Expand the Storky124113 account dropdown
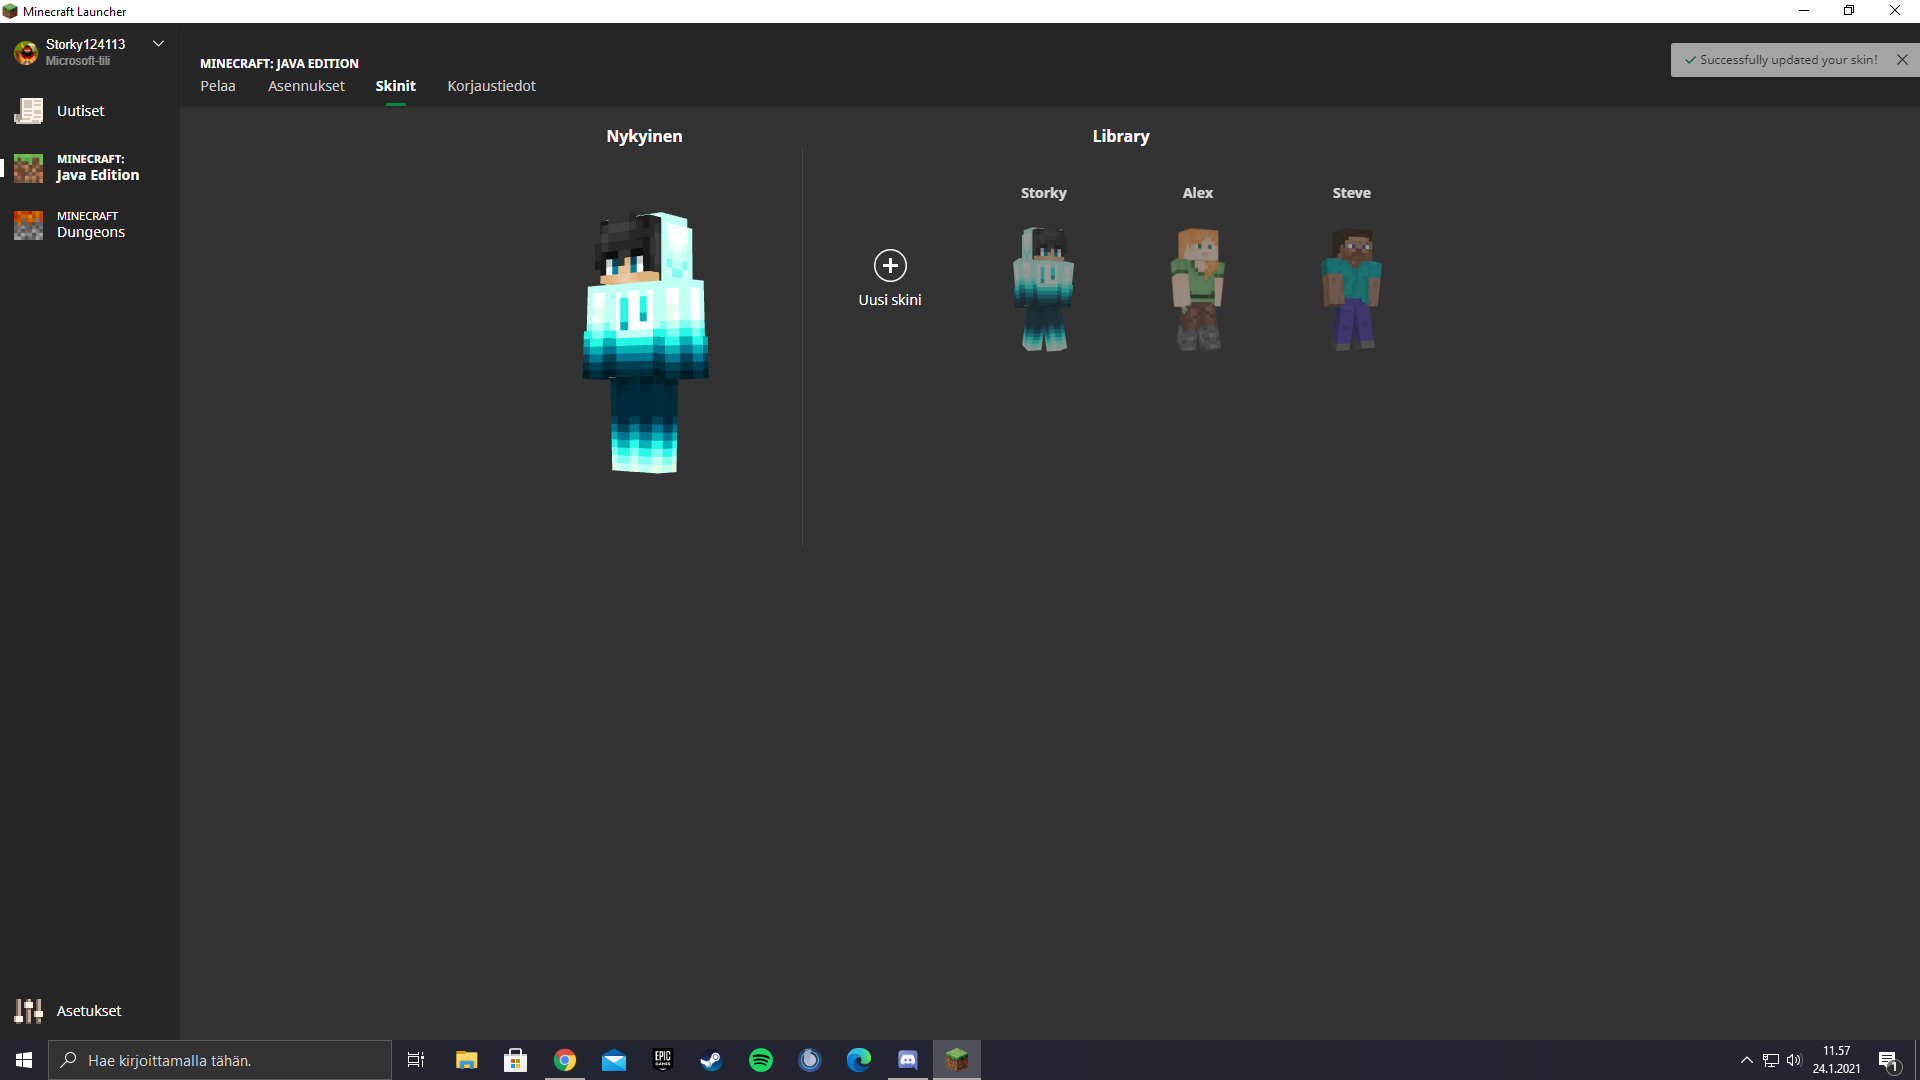 158,44
